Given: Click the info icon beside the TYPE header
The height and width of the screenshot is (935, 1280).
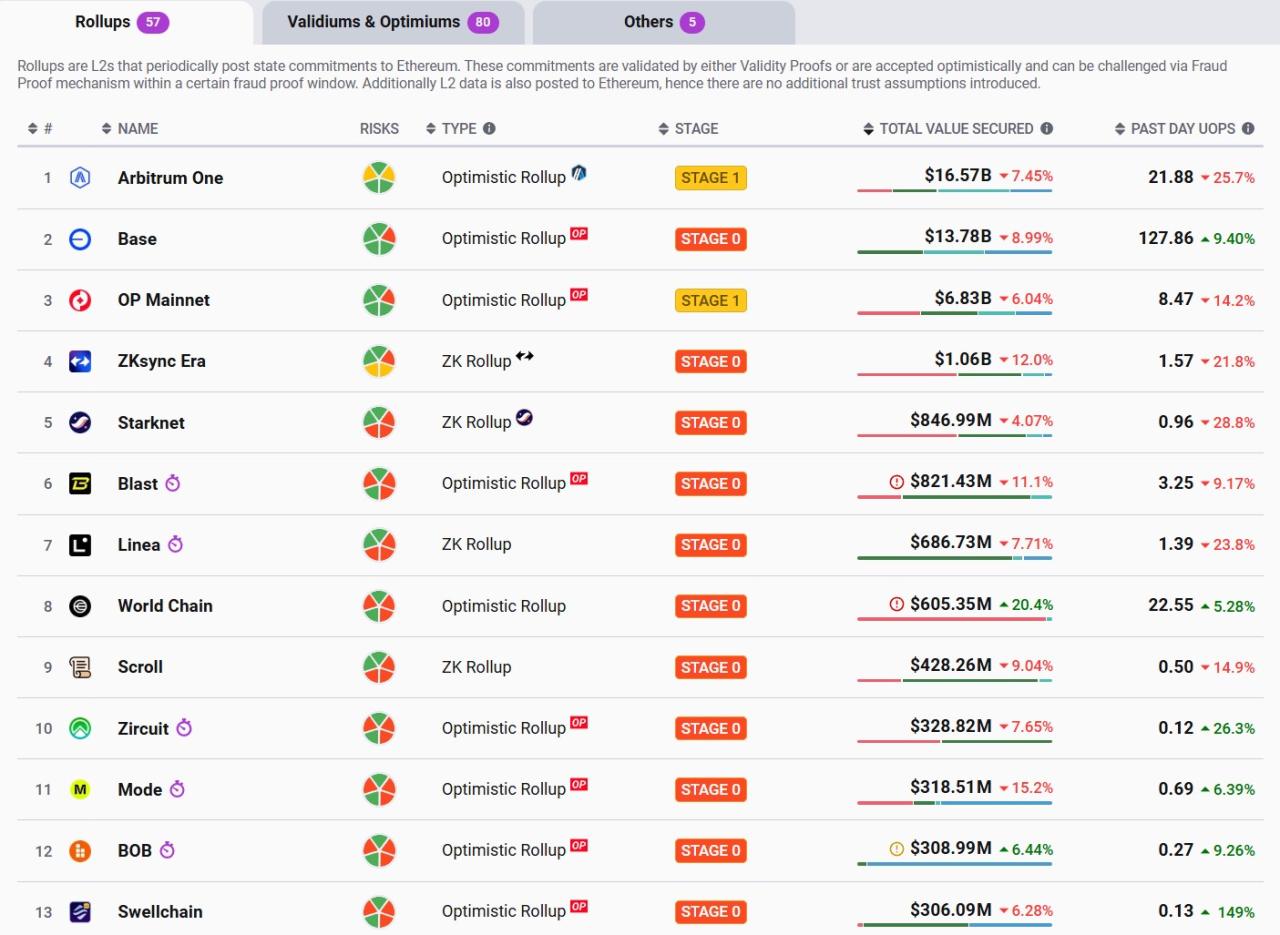Looking at the screenshot, I should click(x=489, y=129).
